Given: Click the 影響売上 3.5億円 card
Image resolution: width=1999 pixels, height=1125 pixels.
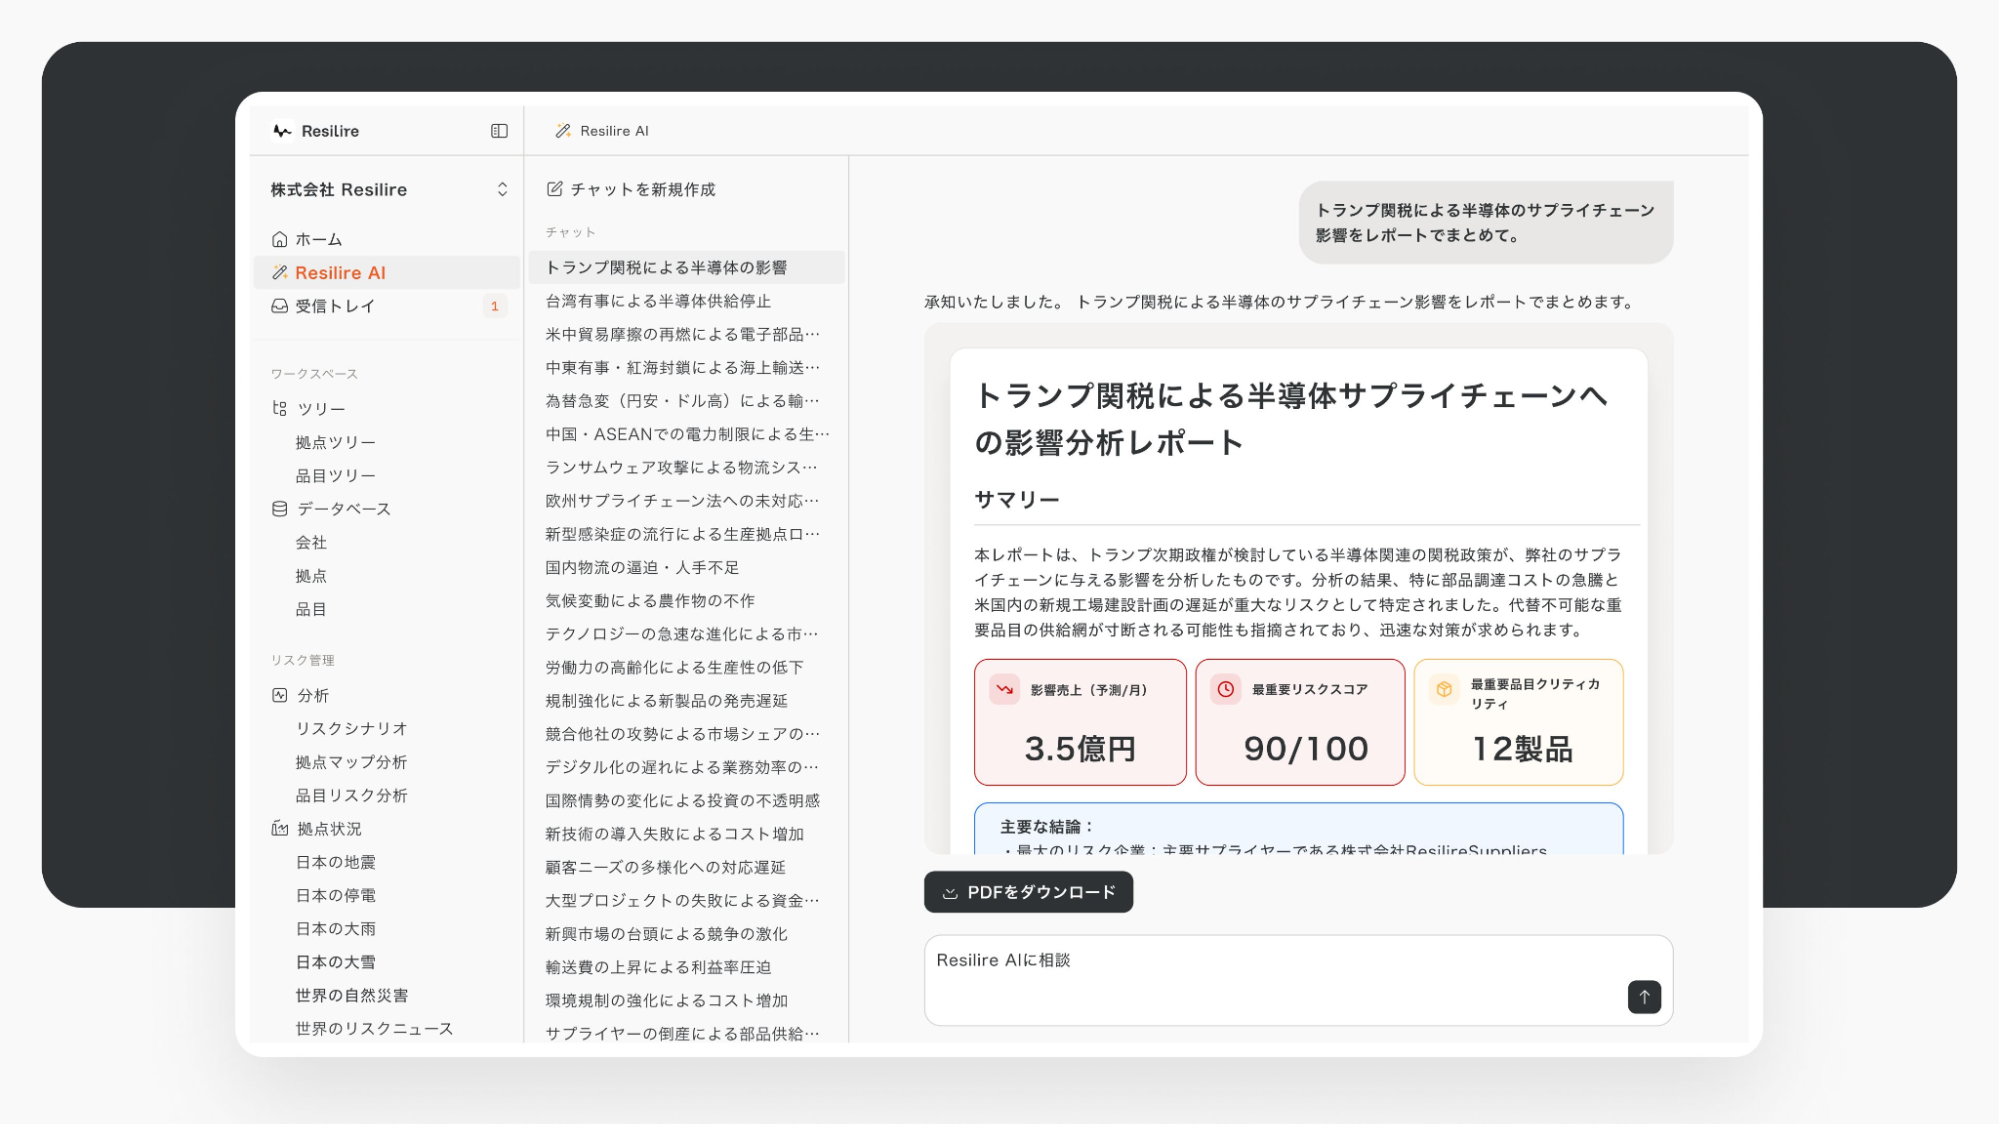Looking at the screenshot, I should click(1080, 723).
